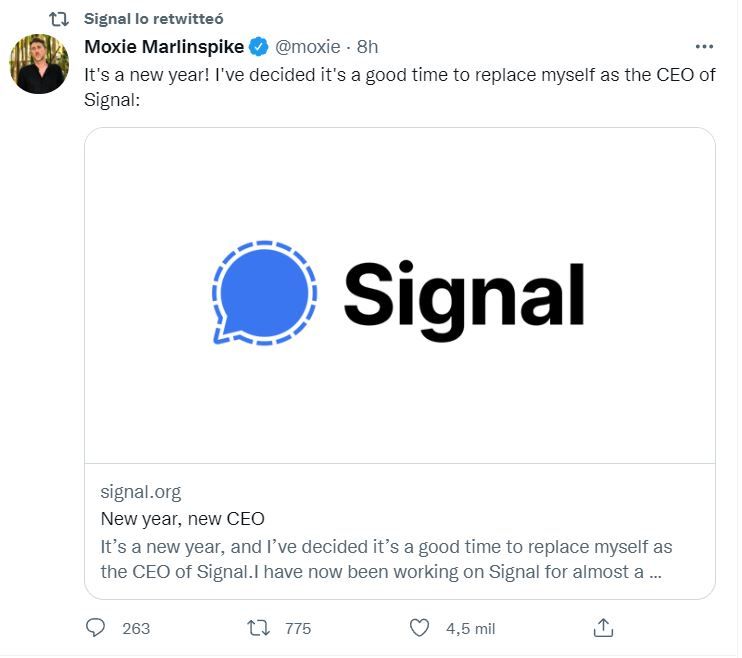
Task: Like the tweet with the heart icon
Action: (x=420, y=628)
